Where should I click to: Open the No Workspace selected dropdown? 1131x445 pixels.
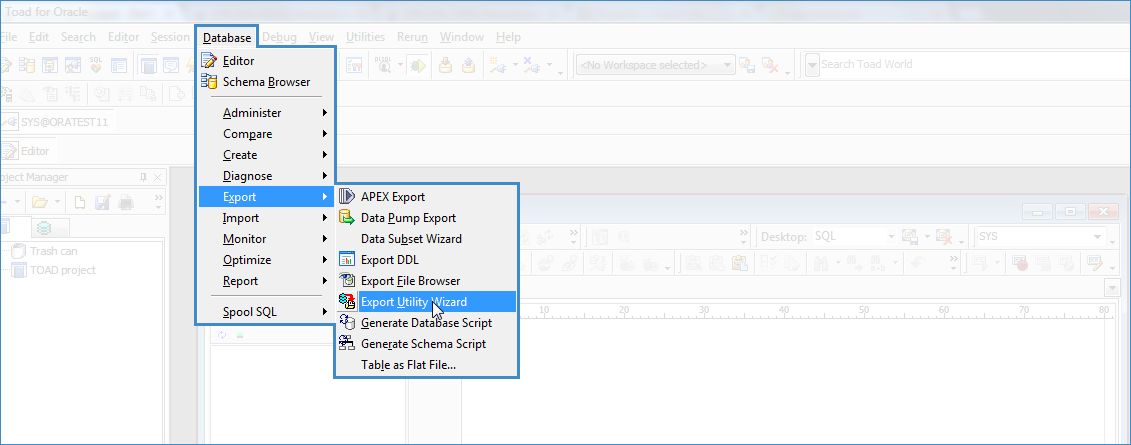[x=656, y=66]
